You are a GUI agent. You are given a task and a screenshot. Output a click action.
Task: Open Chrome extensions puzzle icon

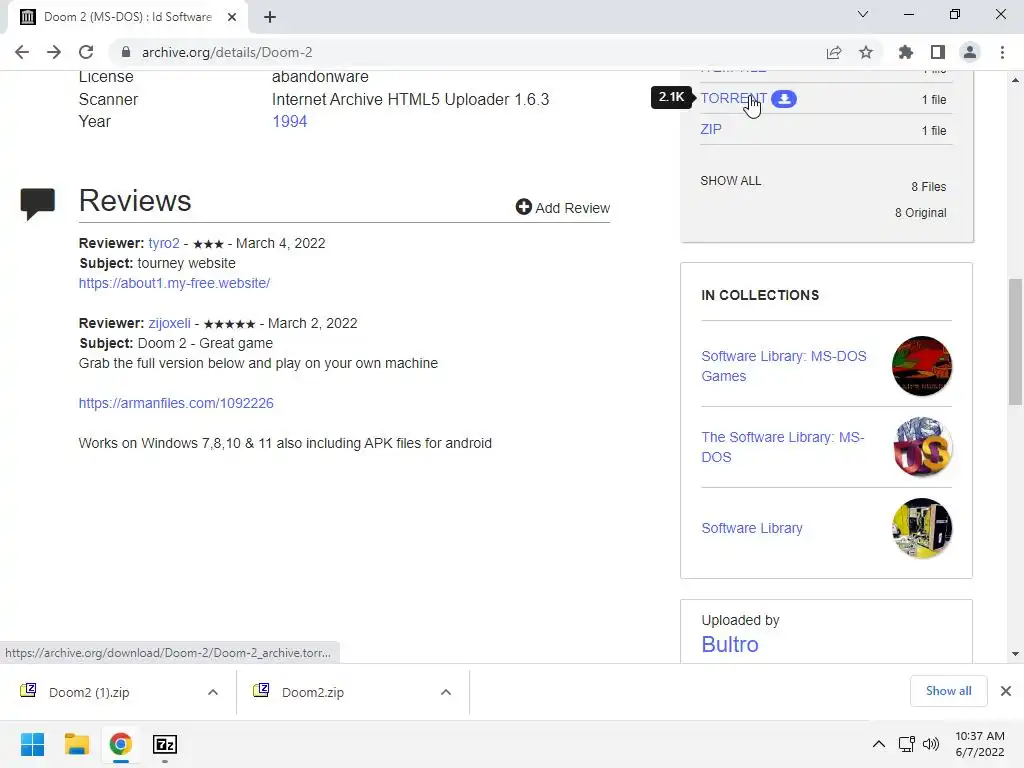tap(906, 52)
